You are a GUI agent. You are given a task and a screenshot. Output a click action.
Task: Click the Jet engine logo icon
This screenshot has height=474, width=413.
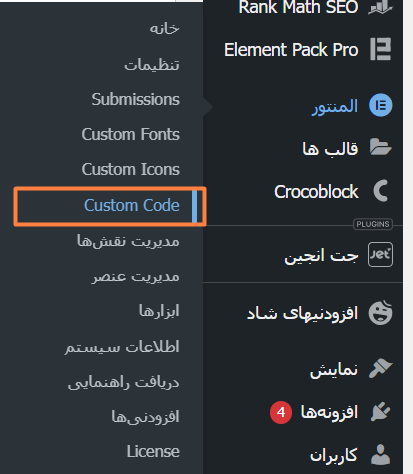click(380, 255)
